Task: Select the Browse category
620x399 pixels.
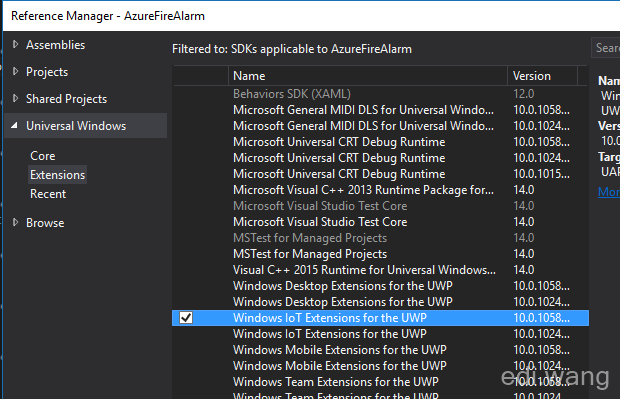Action: coord(45,223)
